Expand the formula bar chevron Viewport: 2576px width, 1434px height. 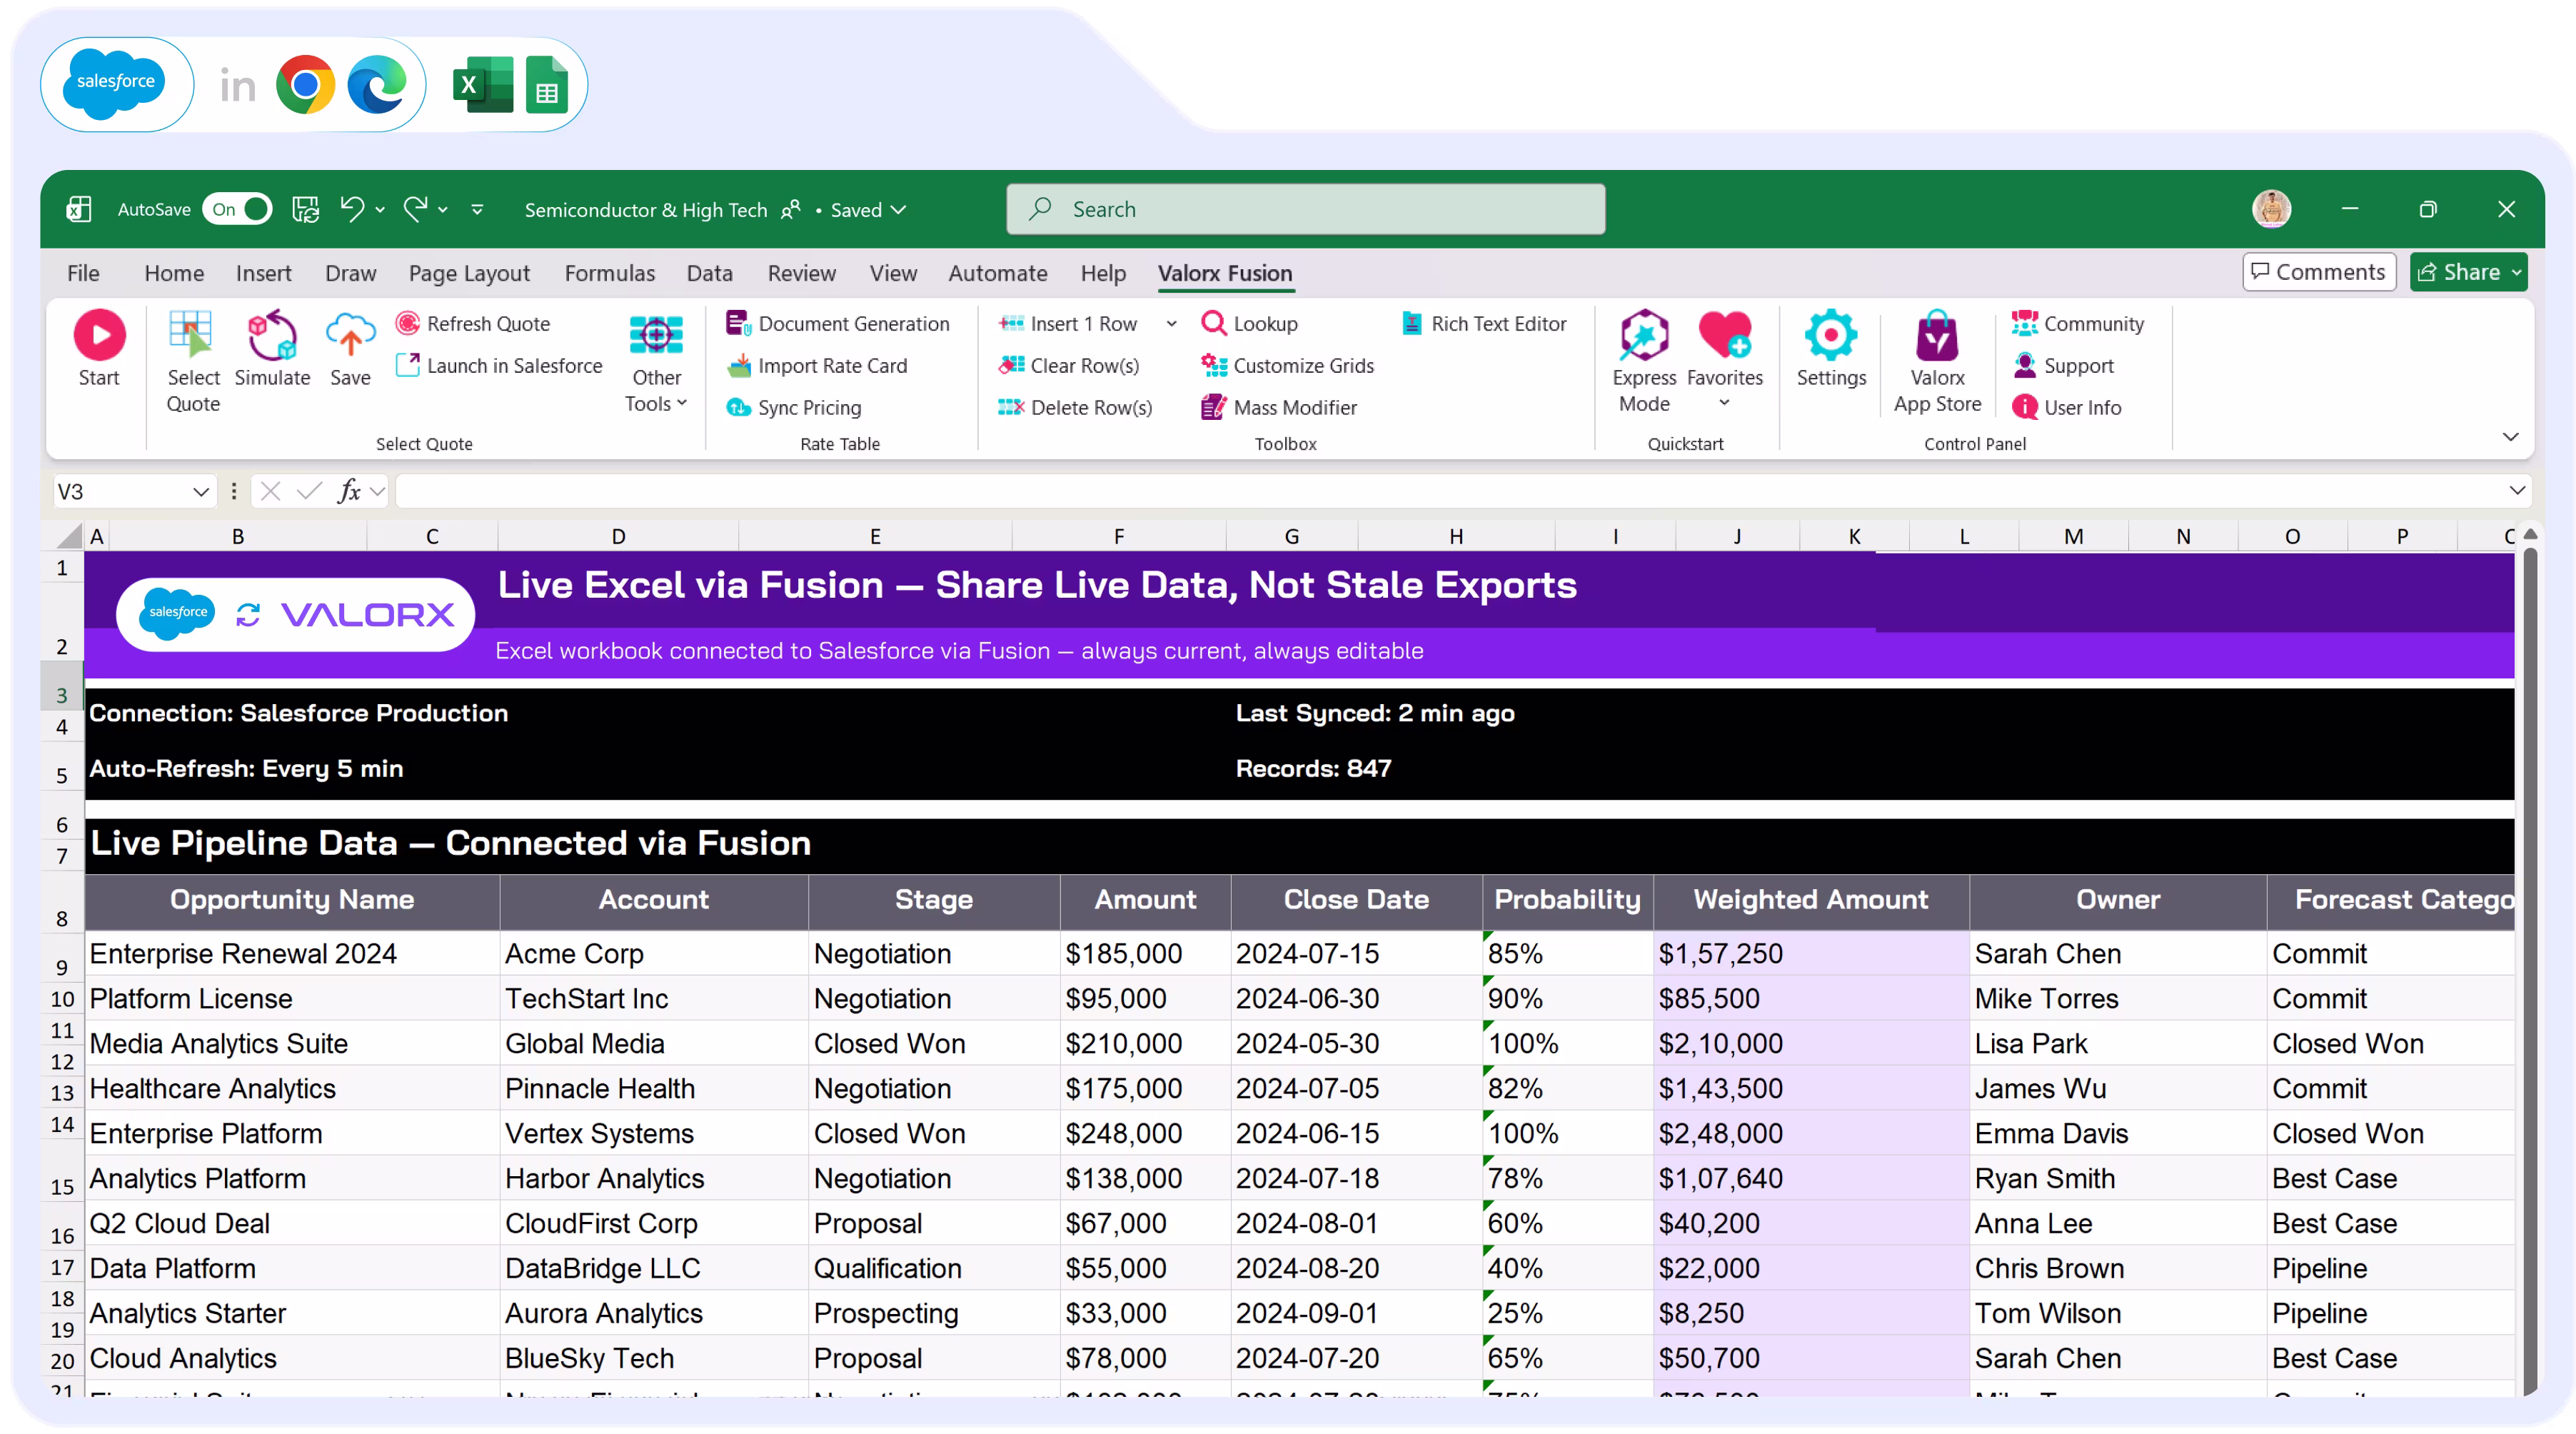(x=2517, y=490)
